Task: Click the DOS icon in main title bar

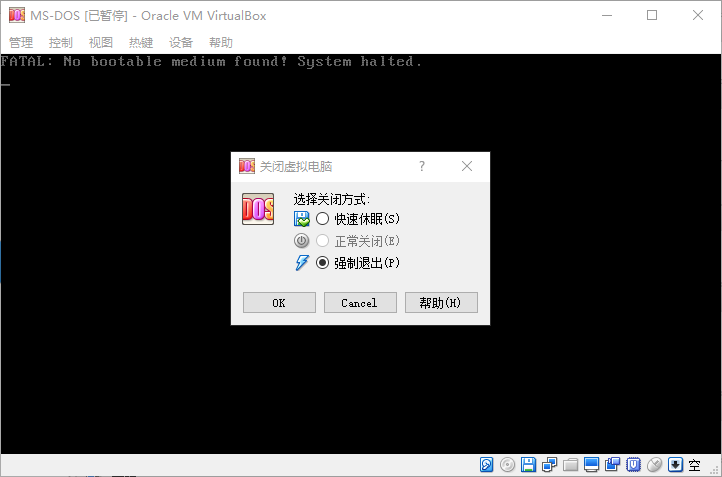Action: (17, 15)
